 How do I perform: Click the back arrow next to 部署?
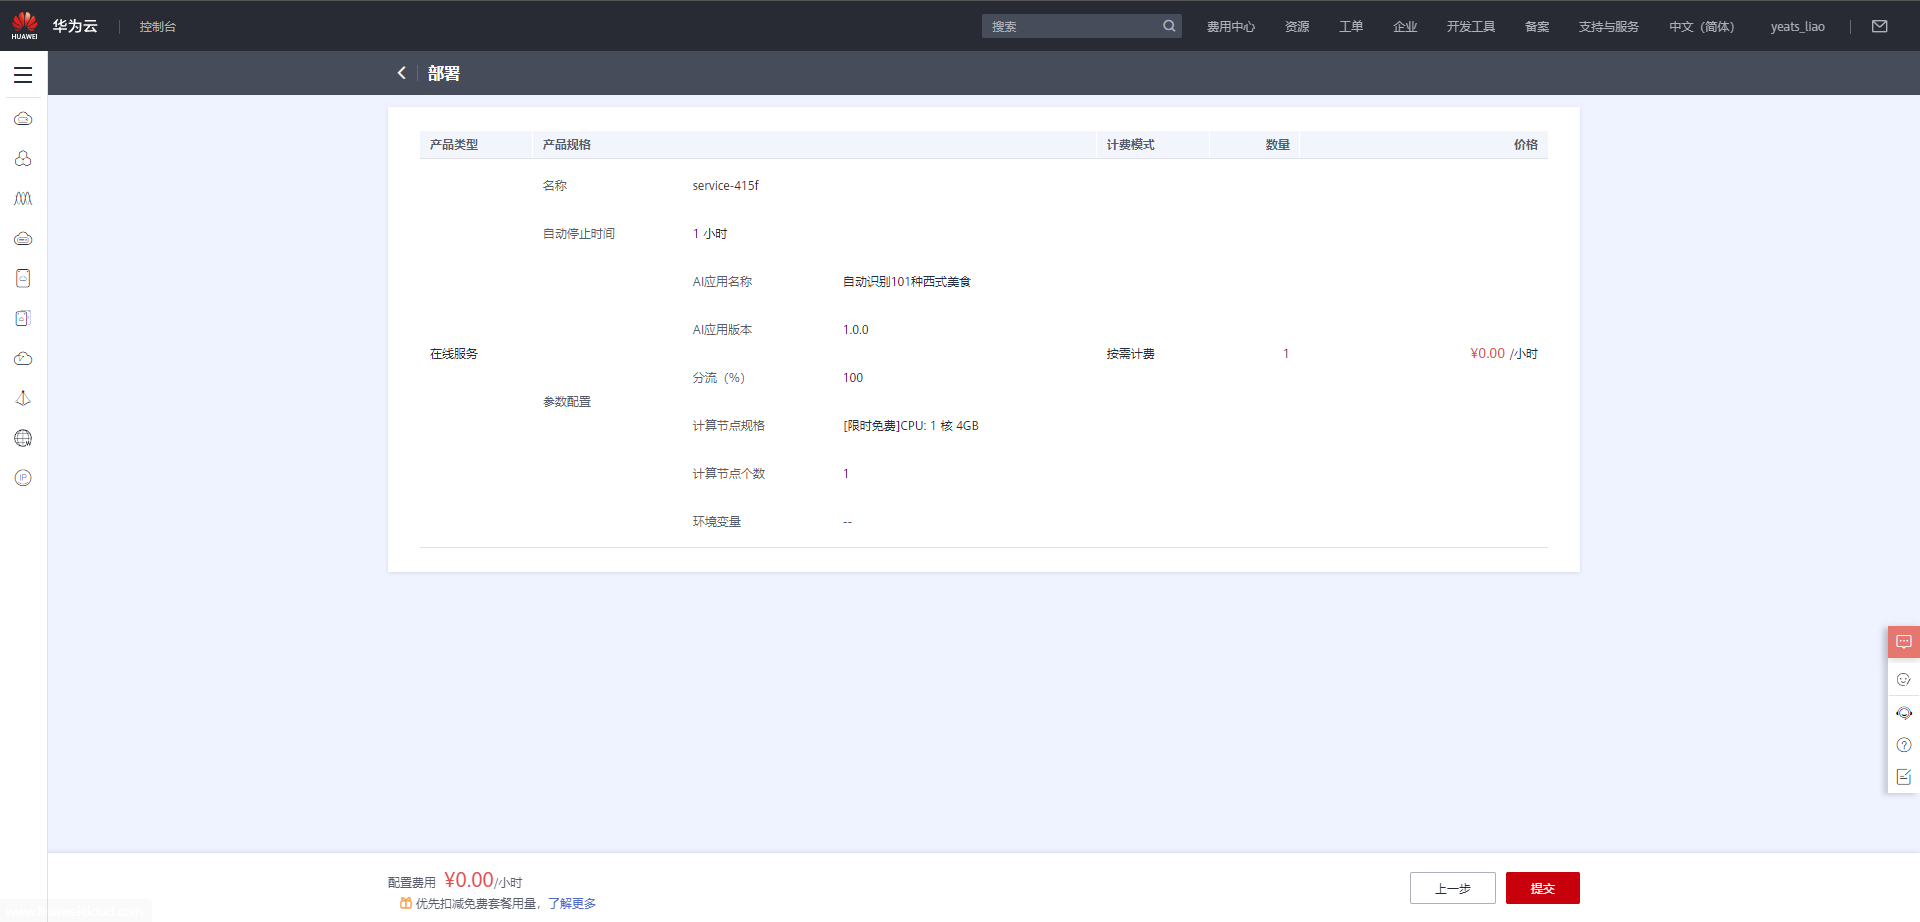402,73
